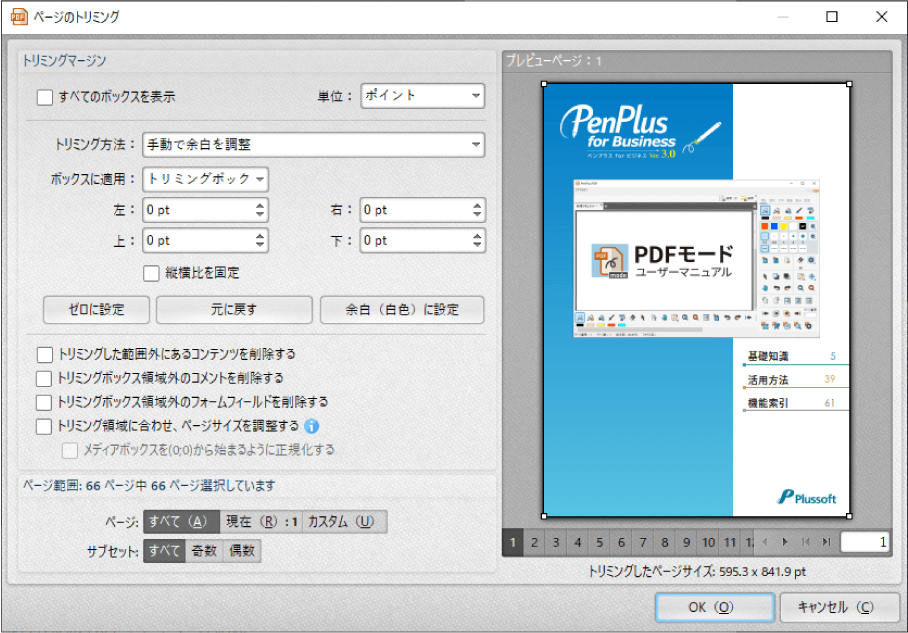This screenshot has width=908, height=633.
Task: Click the bottom-left crop handle on preview
Action: pyautogui.click(x=544, y=516)
